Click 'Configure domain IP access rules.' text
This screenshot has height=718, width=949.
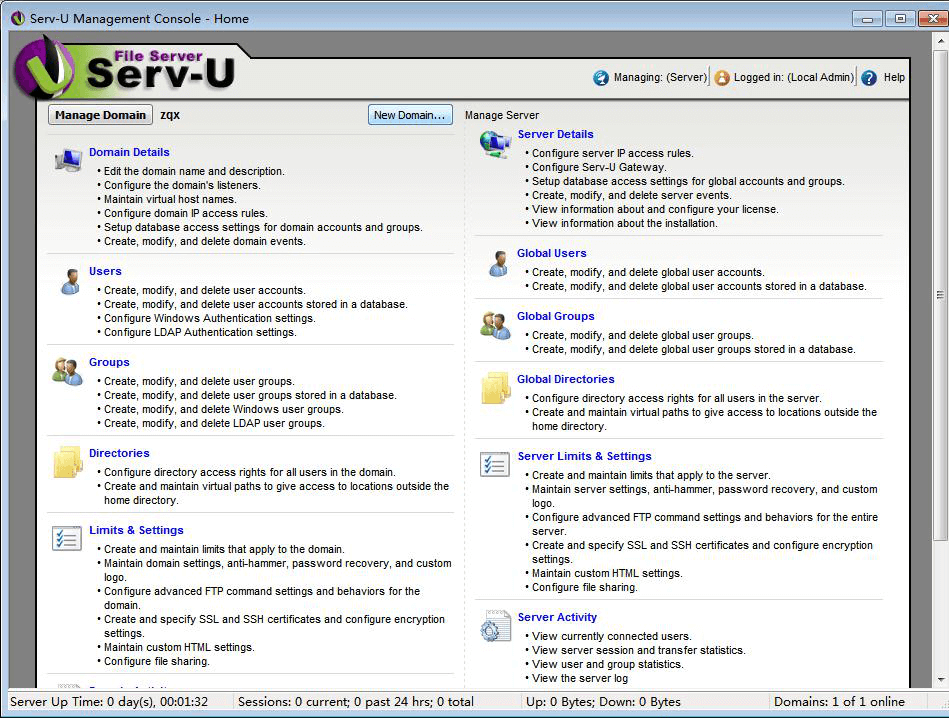click(186, 213)
